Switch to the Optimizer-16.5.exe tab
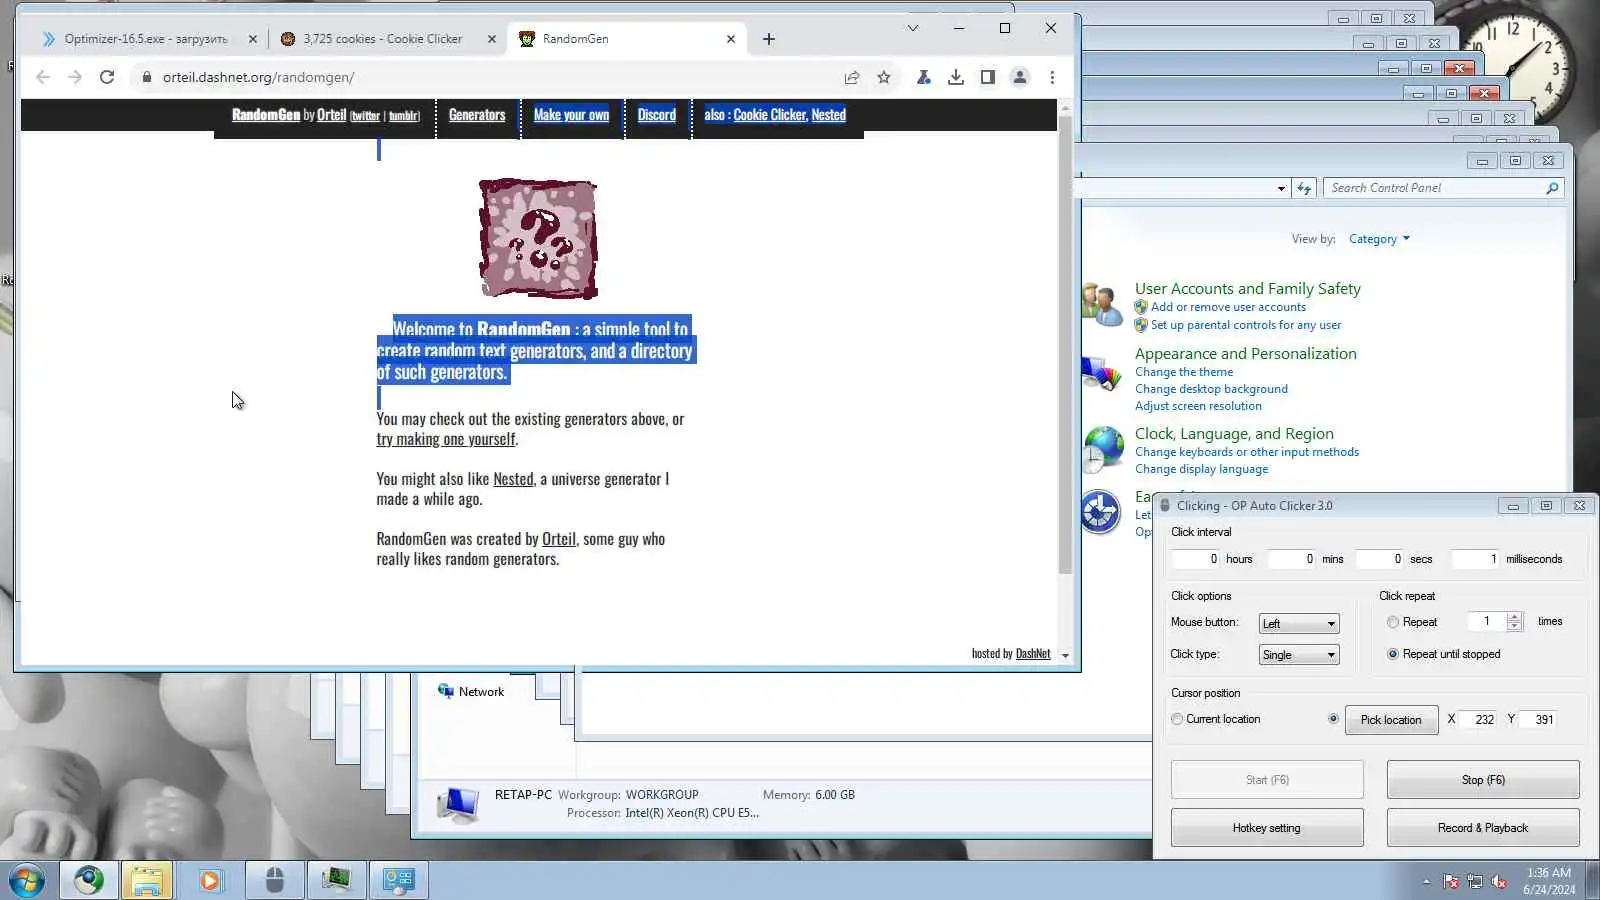1600x900 pixels. (x=145, y=39)
